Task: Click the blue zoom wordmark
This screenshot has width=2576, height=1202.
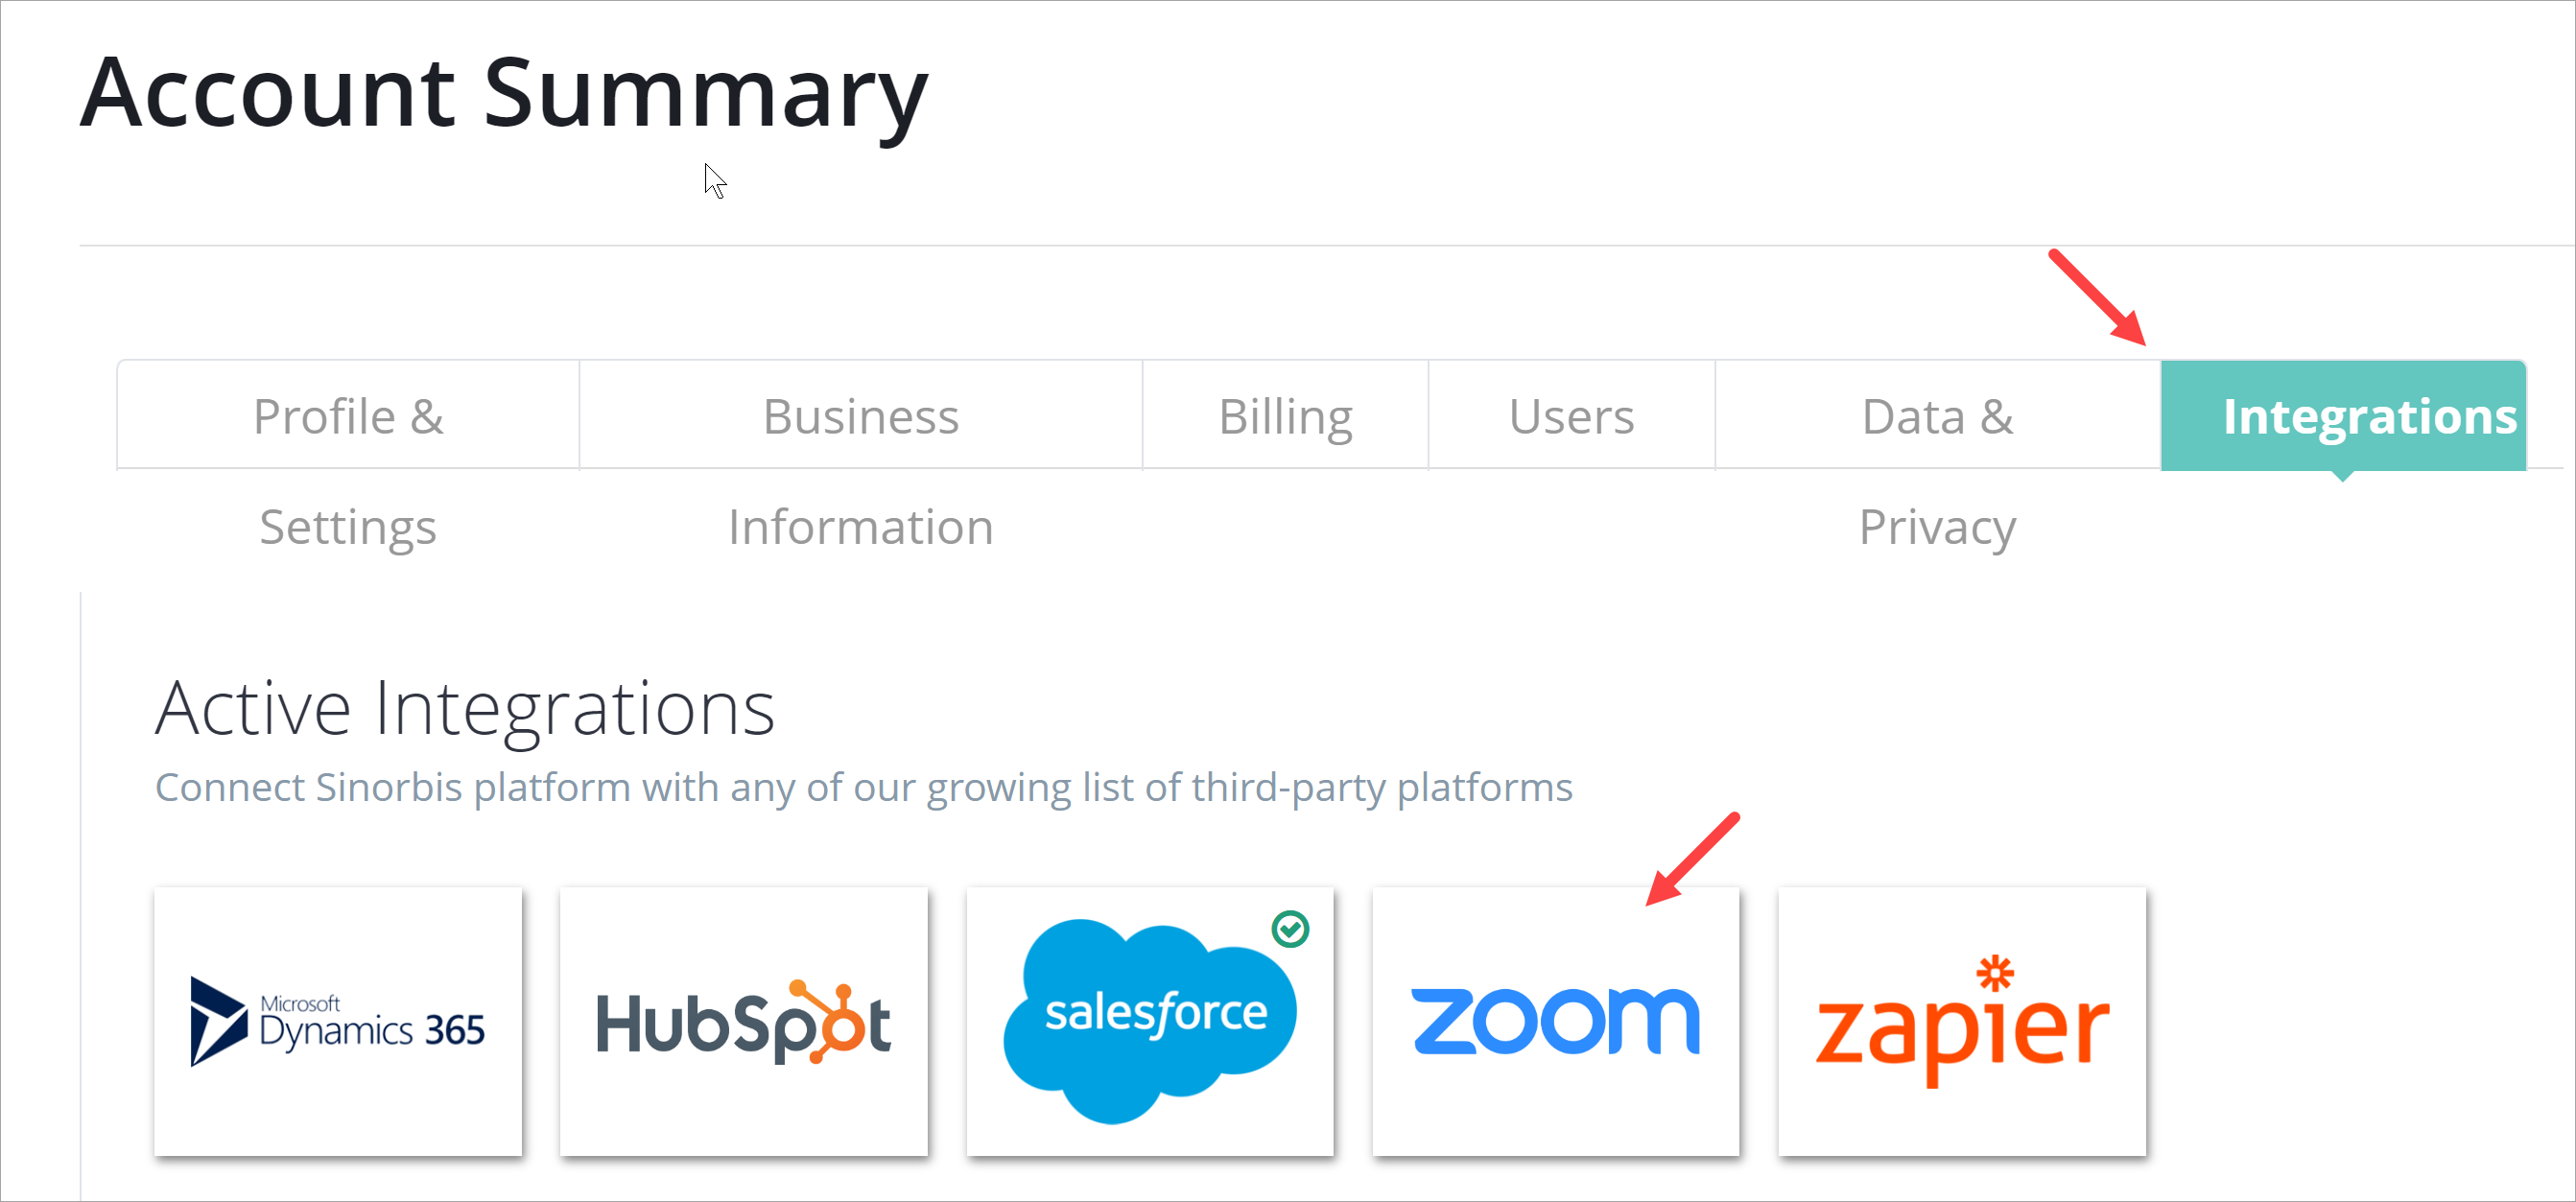Action: click(x=1555, y=1021)
